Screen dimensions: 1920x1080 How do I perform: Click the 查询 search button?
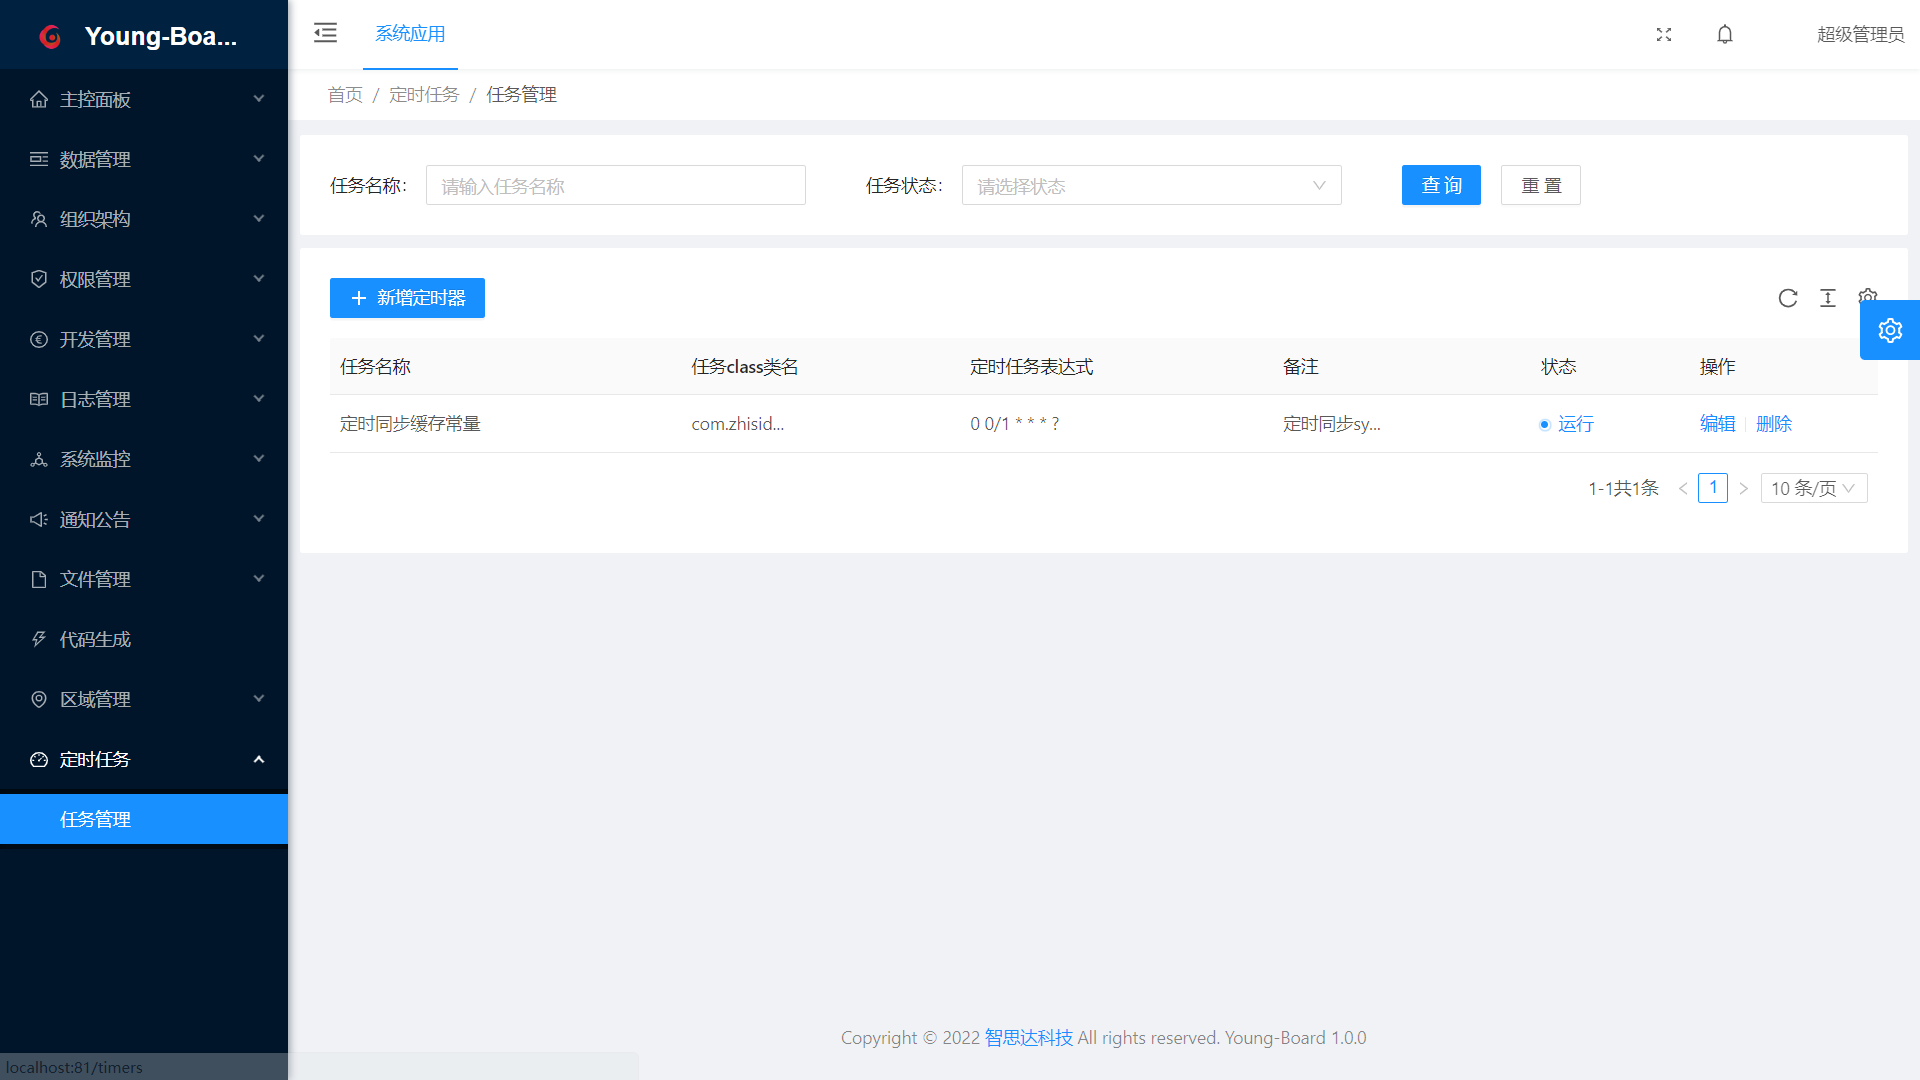[1441, 186]
